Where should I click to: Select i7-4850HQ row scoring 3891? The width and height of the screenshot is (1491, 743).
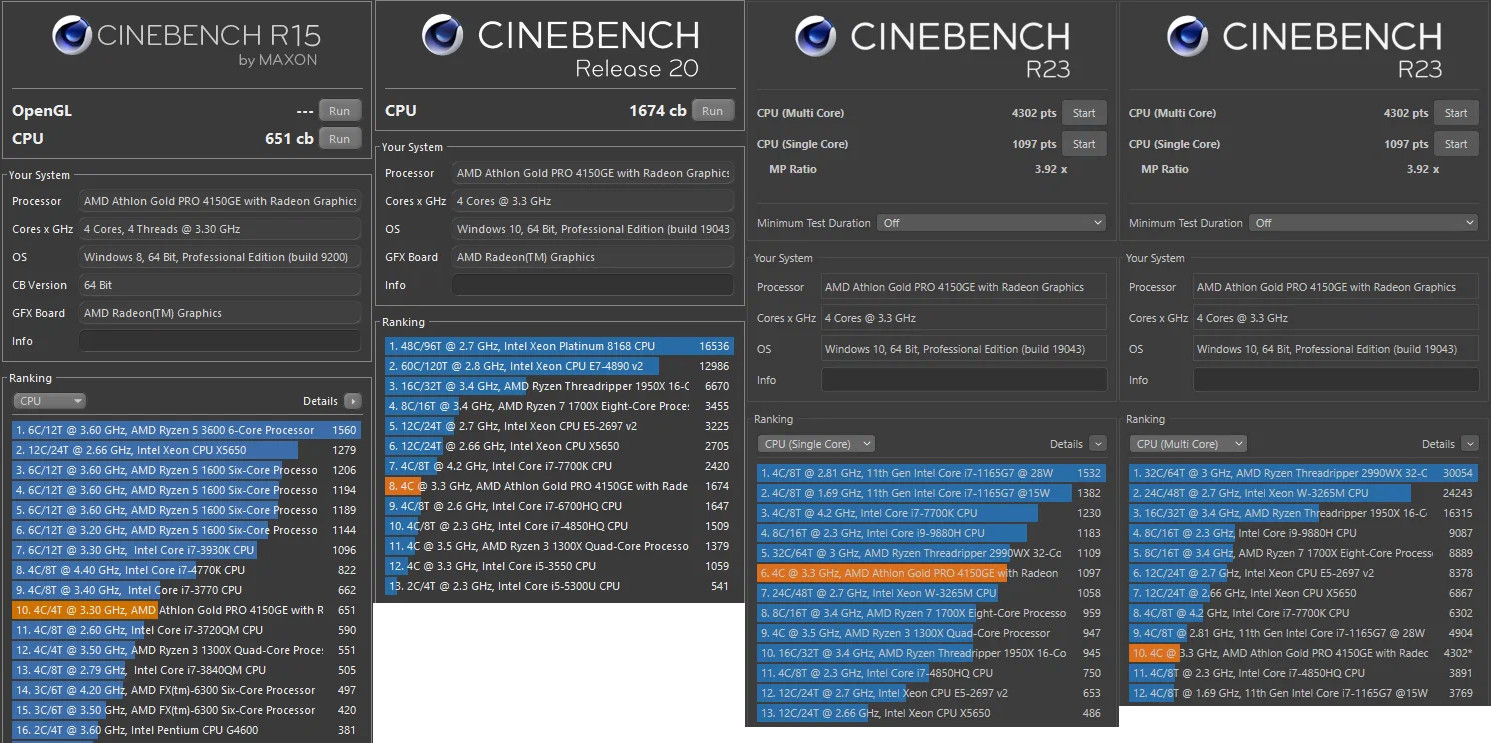1304,673
